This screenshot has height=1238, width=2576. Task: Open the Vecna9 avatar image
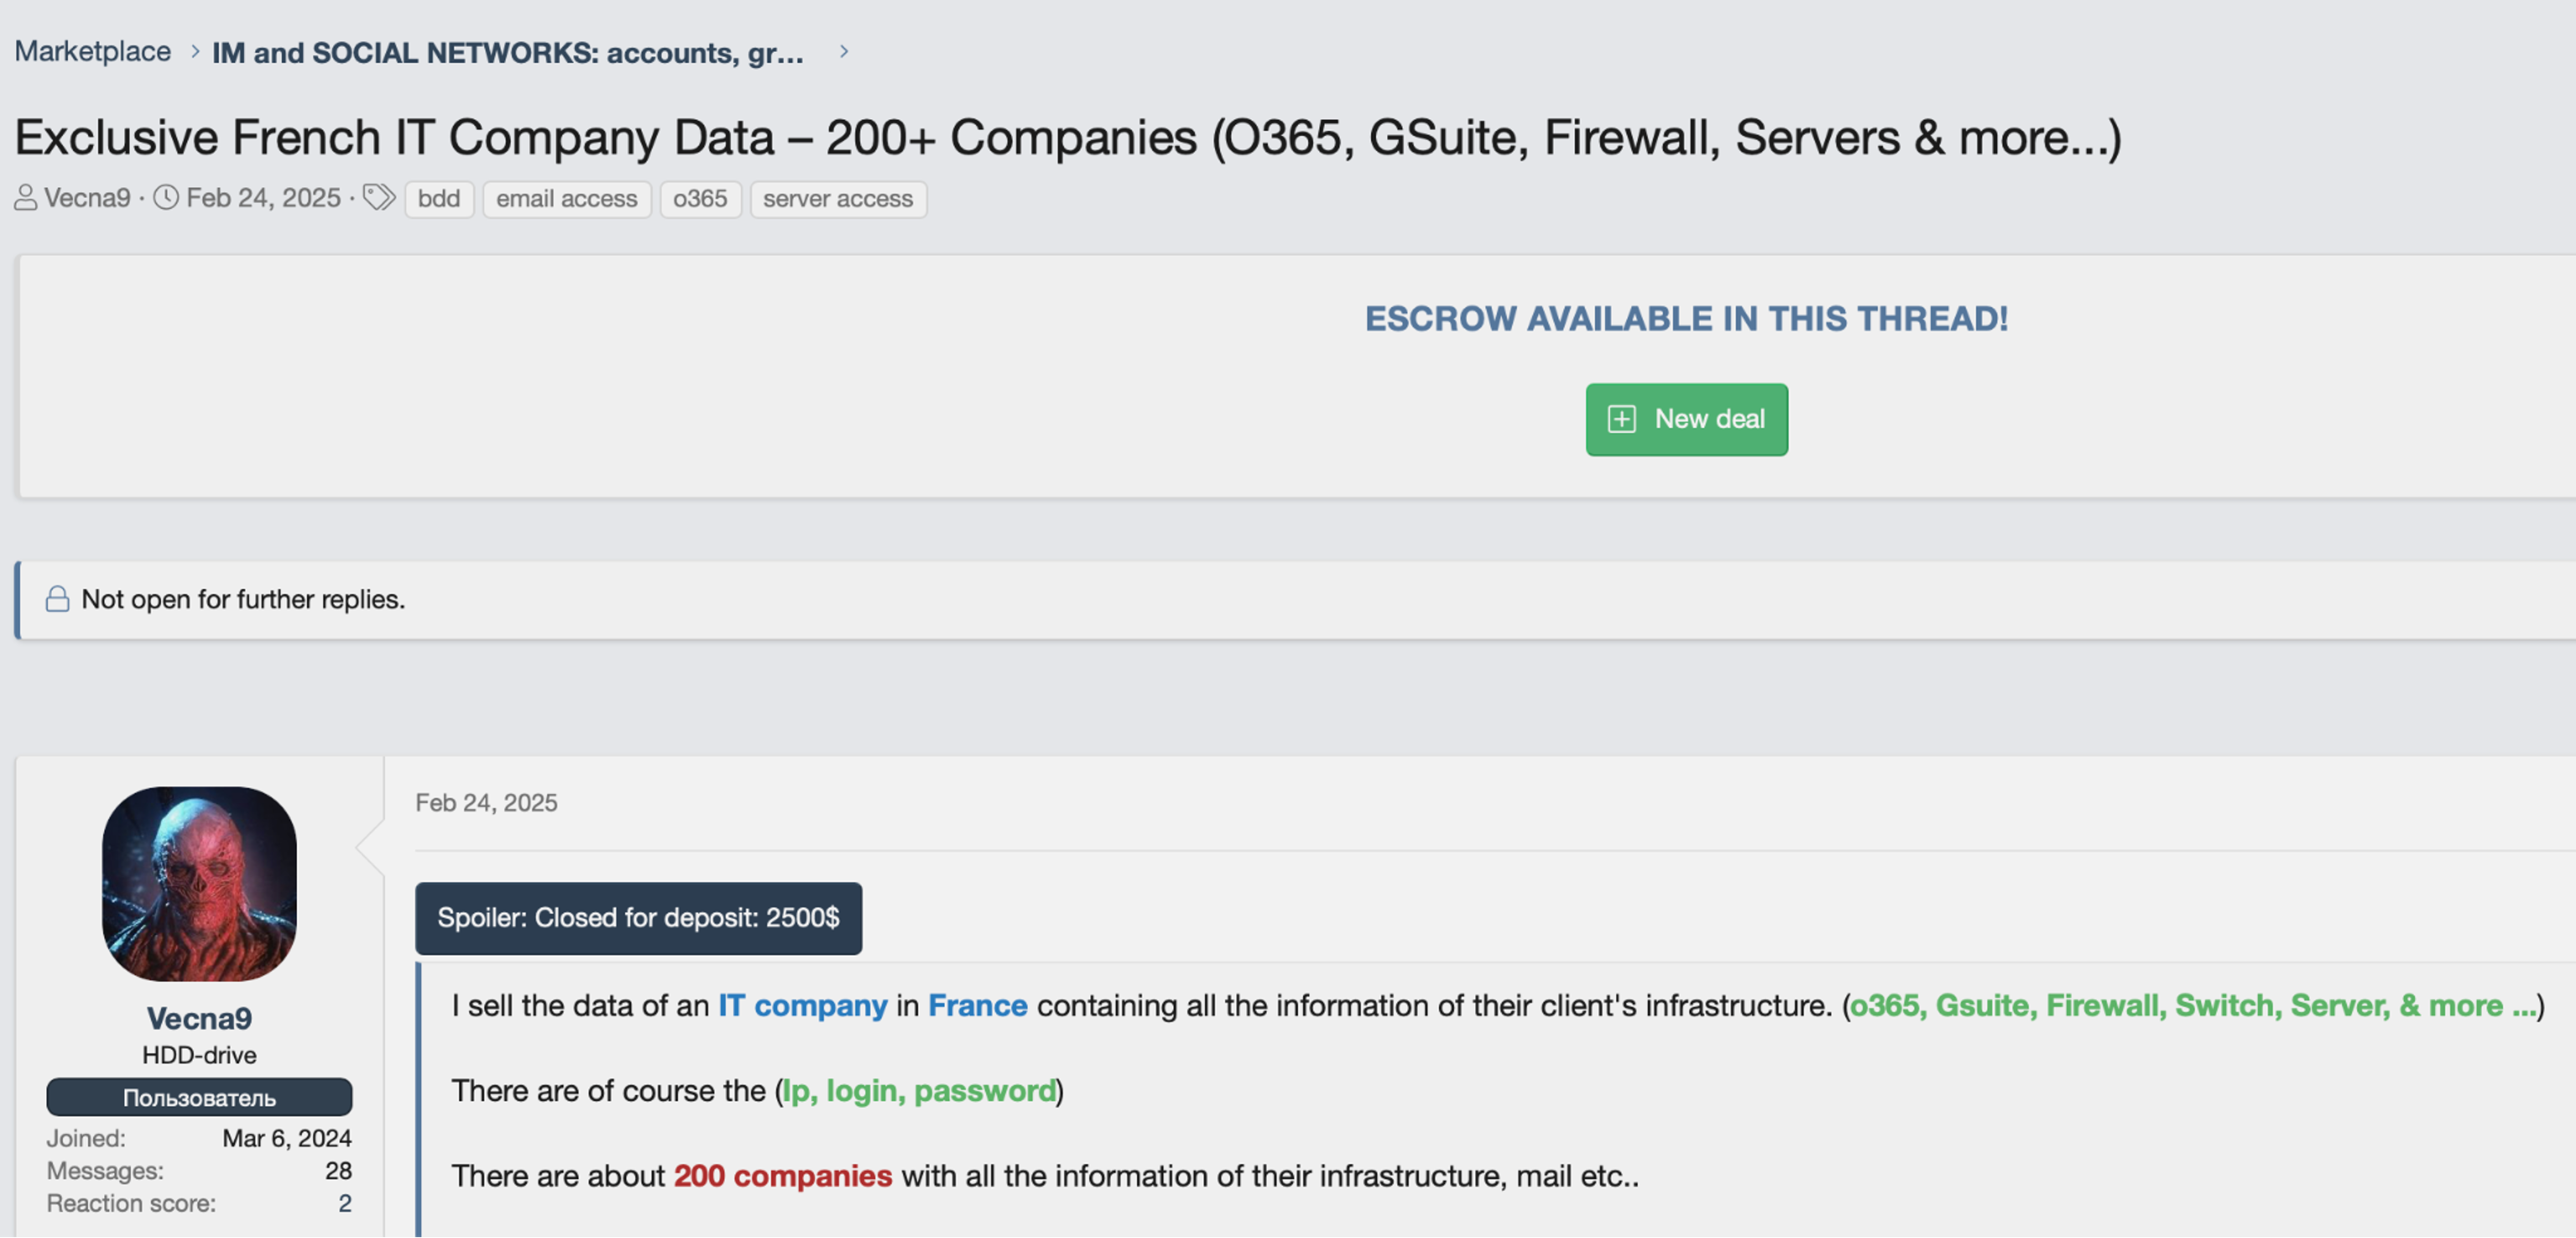[199, 883]
